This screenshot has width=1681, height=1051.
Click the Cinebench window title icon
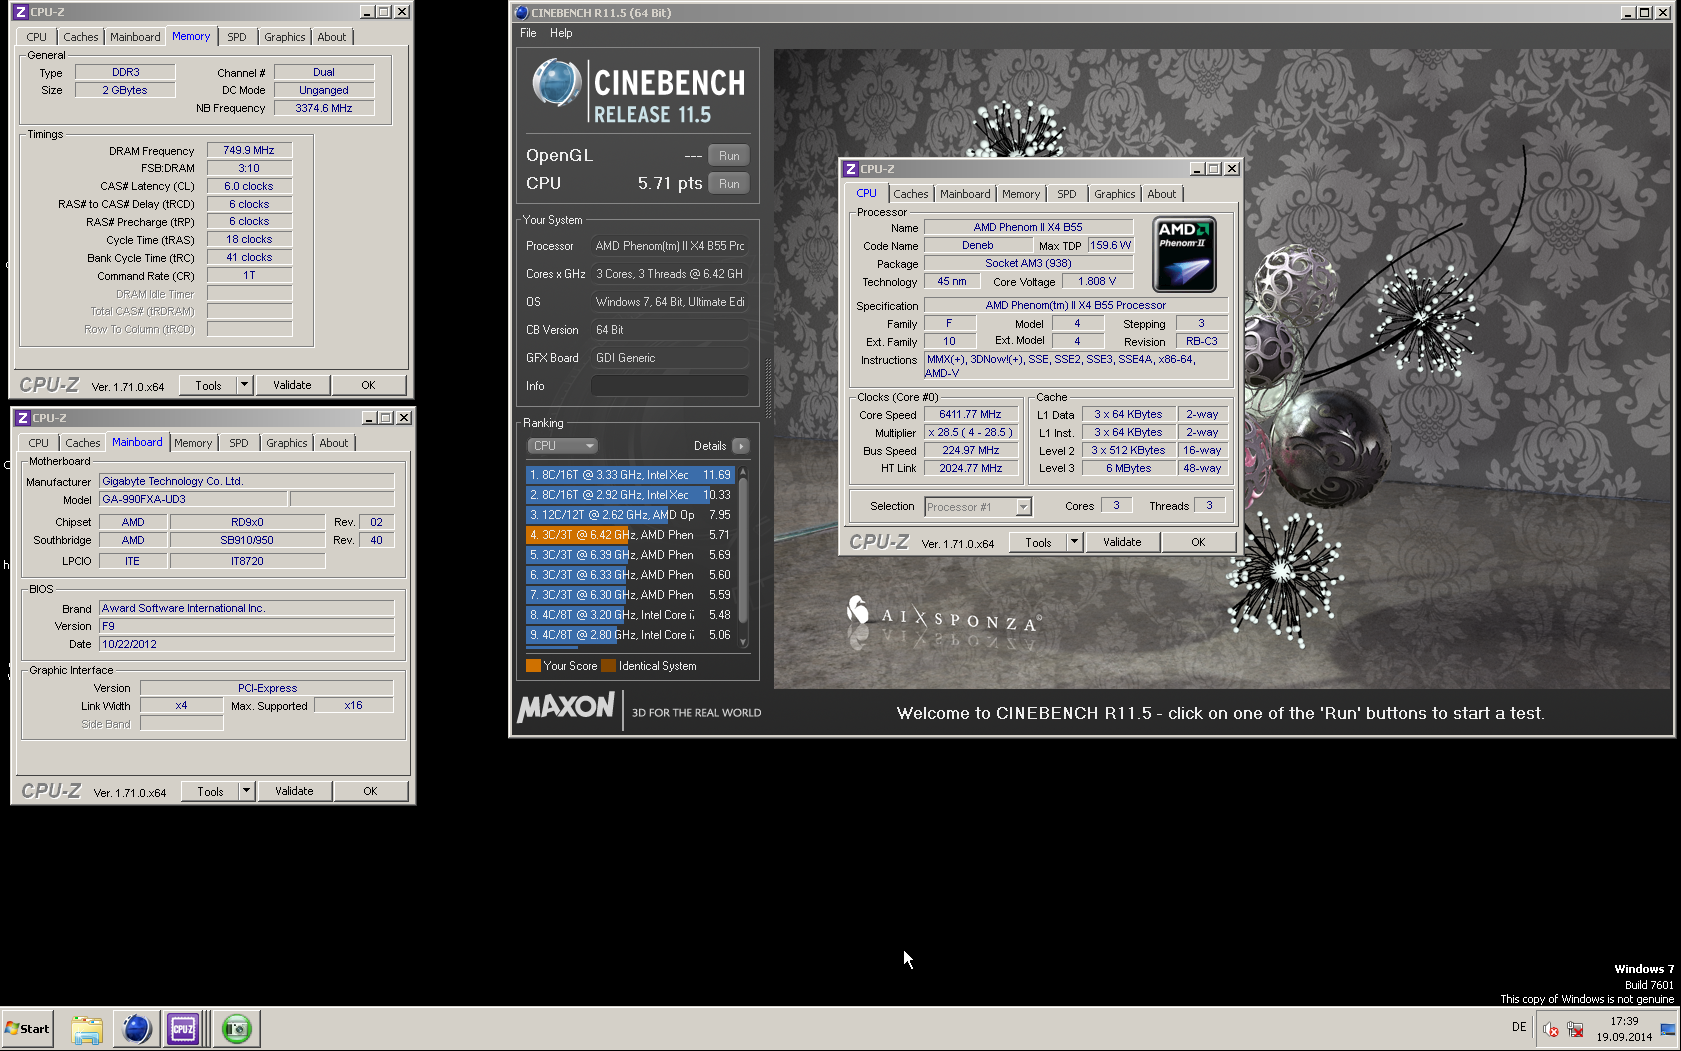pos(521,13)
